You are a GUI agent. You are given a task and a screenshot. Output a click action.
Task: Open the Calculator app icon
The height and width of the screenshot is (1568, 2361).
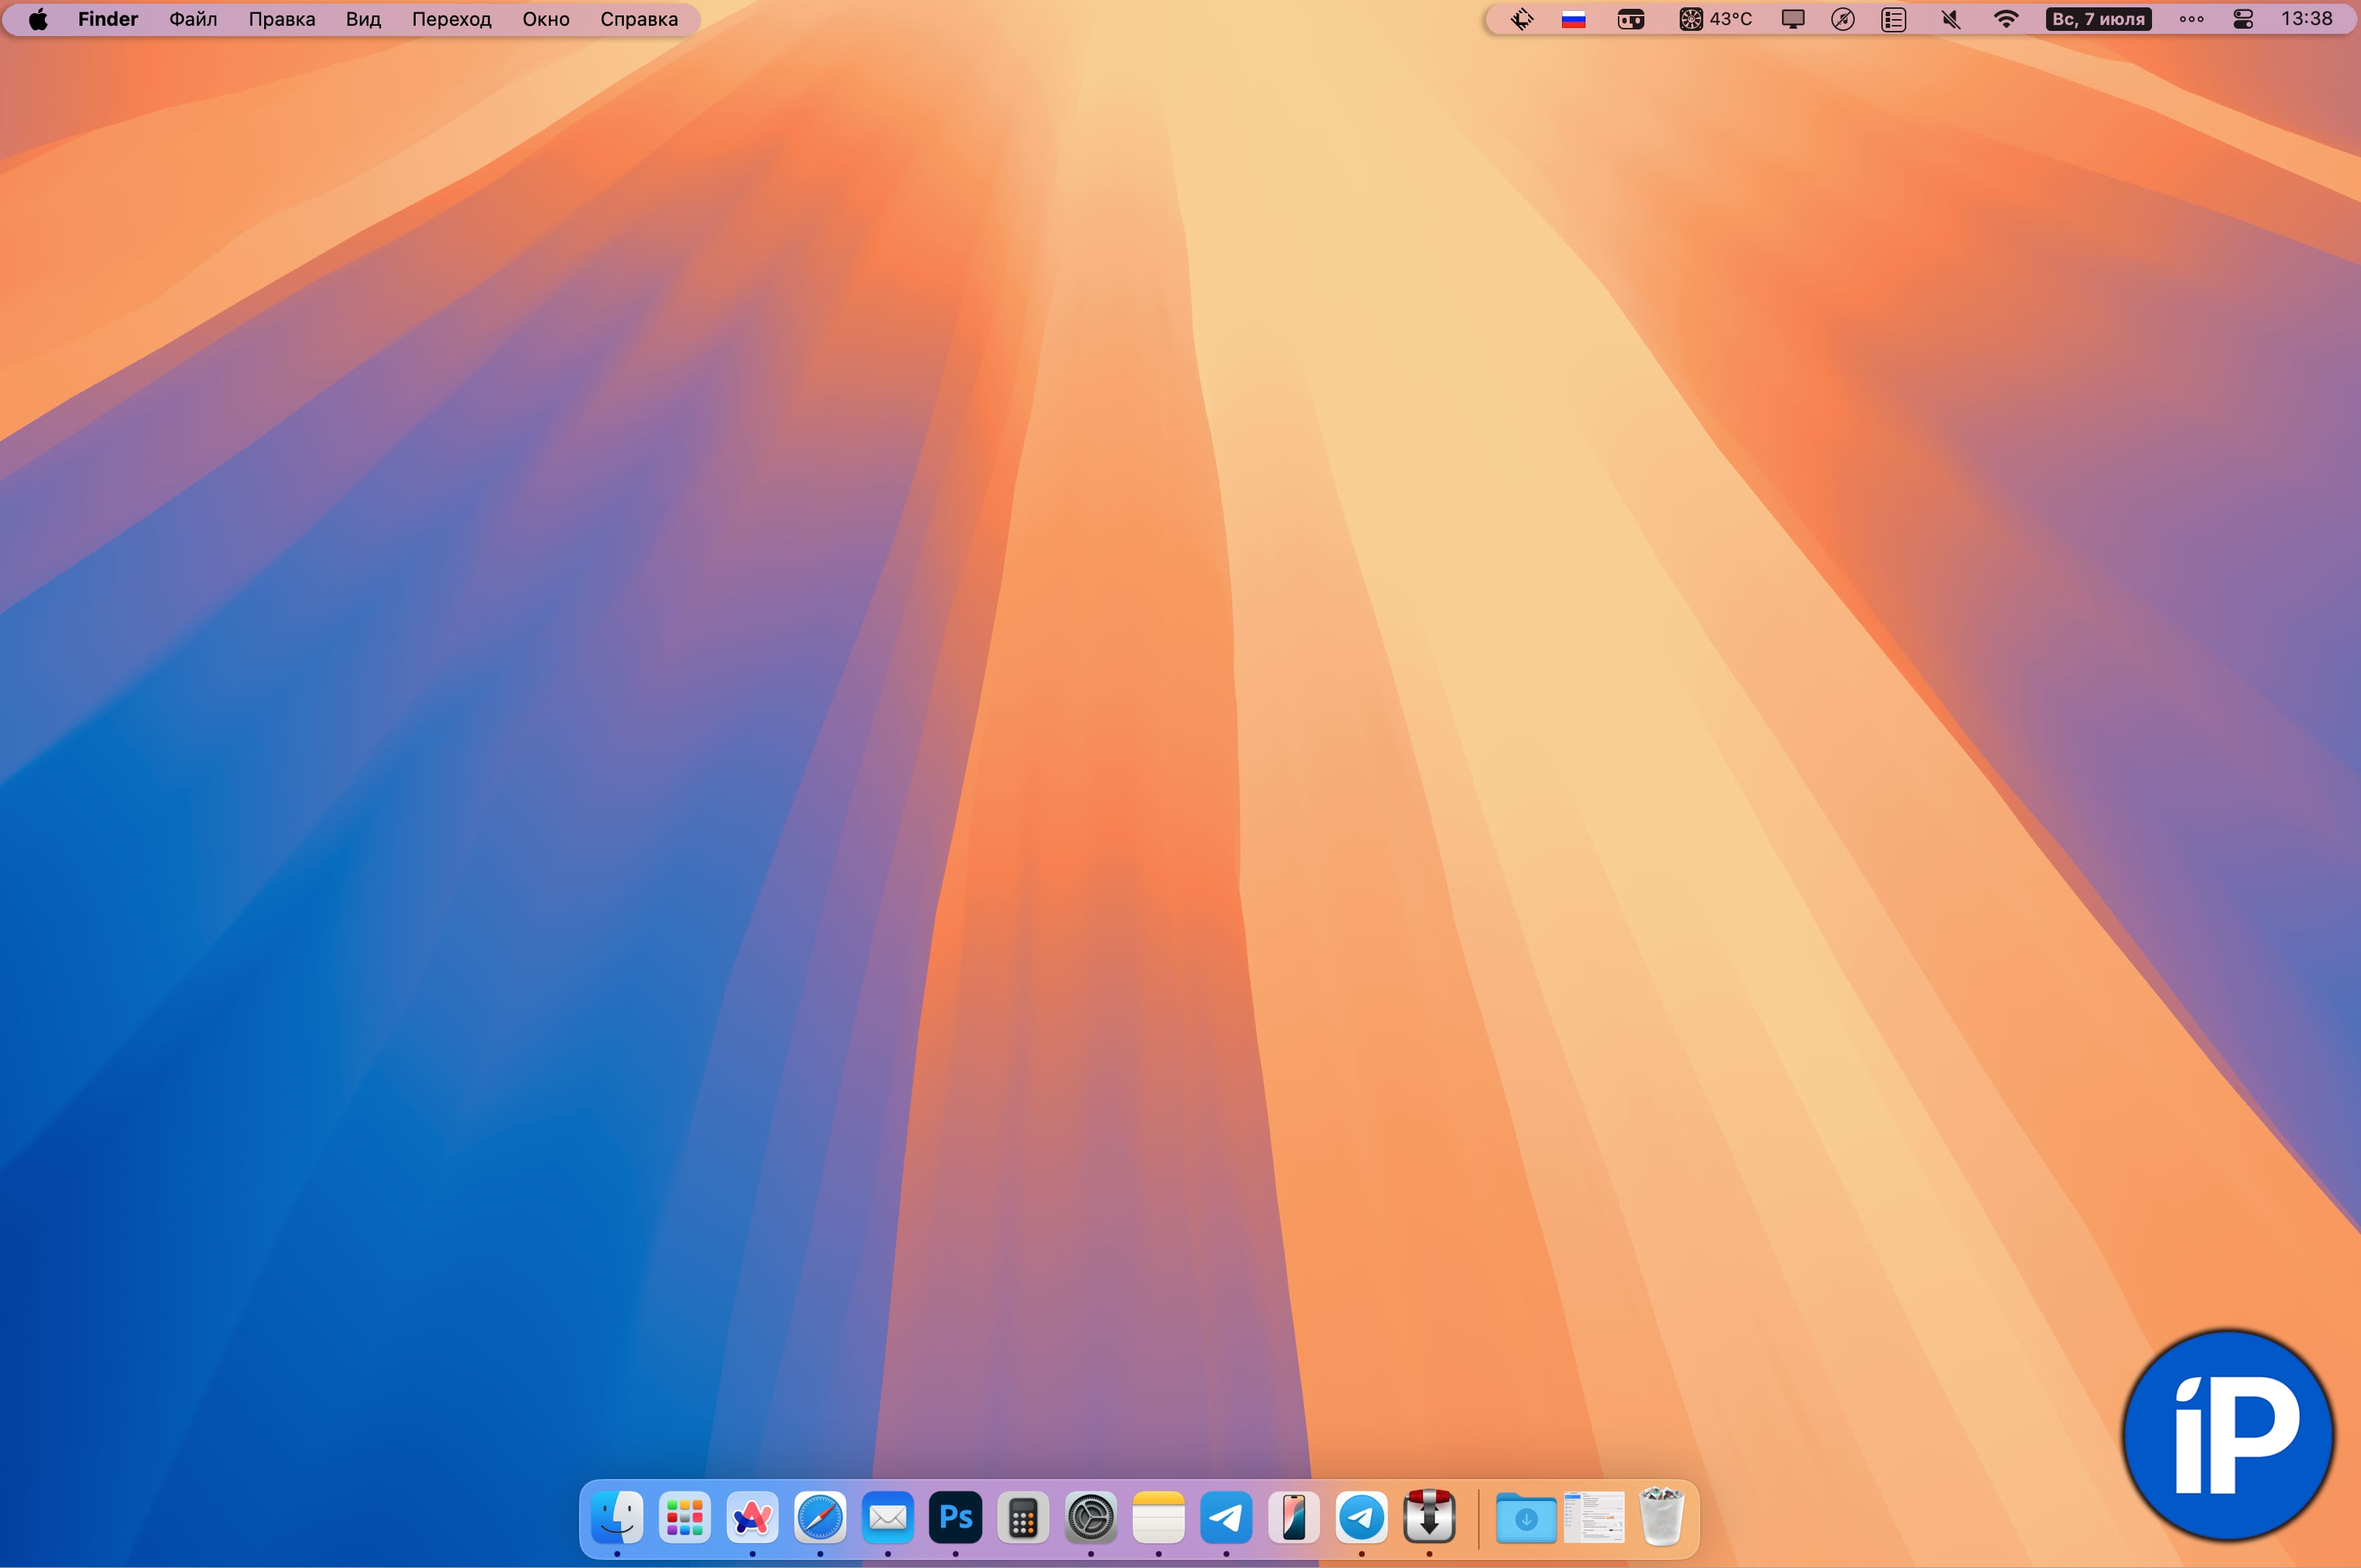click(1023, 1518)
